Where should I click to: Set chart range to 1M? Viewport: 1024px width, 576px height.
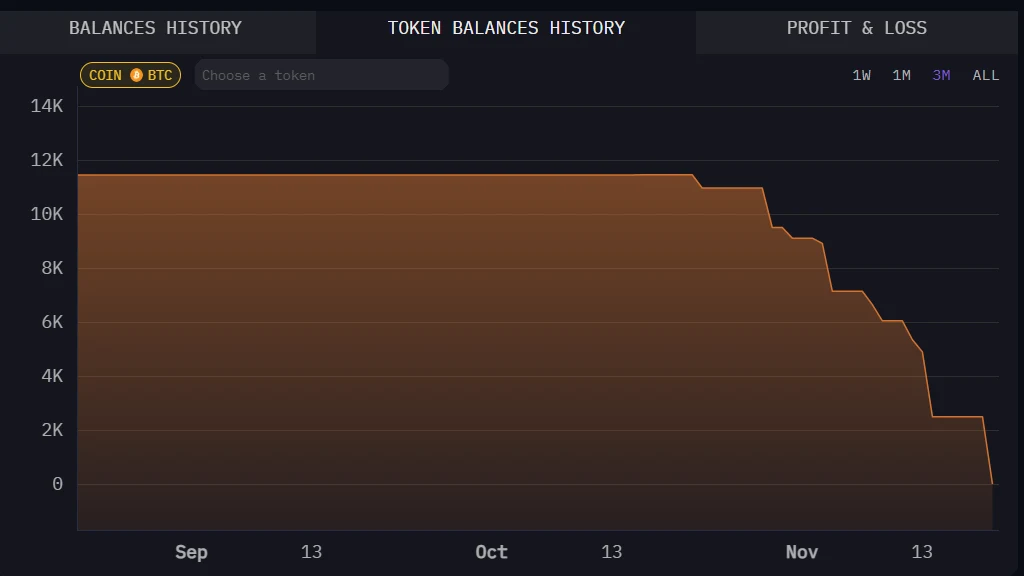(901, 75)
